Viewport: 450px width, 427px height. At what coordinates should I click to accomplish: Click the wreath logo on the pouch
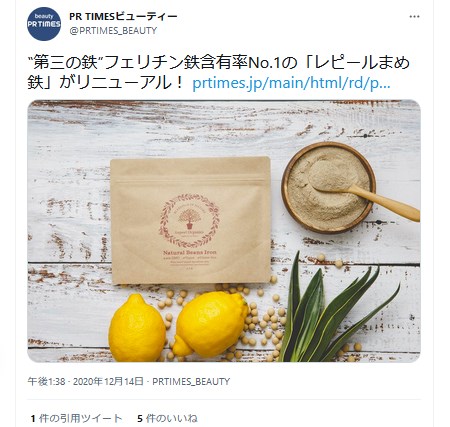pos(189,220)
